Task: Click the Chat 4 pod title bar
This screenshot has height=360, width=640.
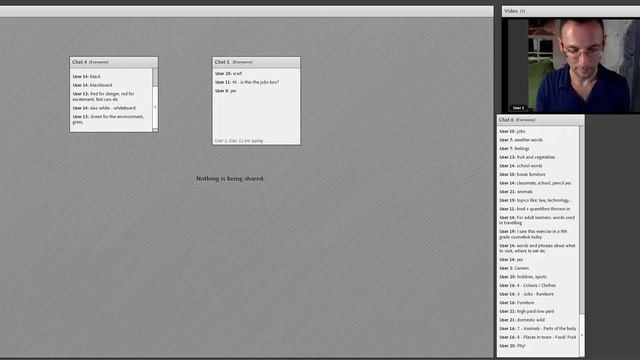Action: 114,62
